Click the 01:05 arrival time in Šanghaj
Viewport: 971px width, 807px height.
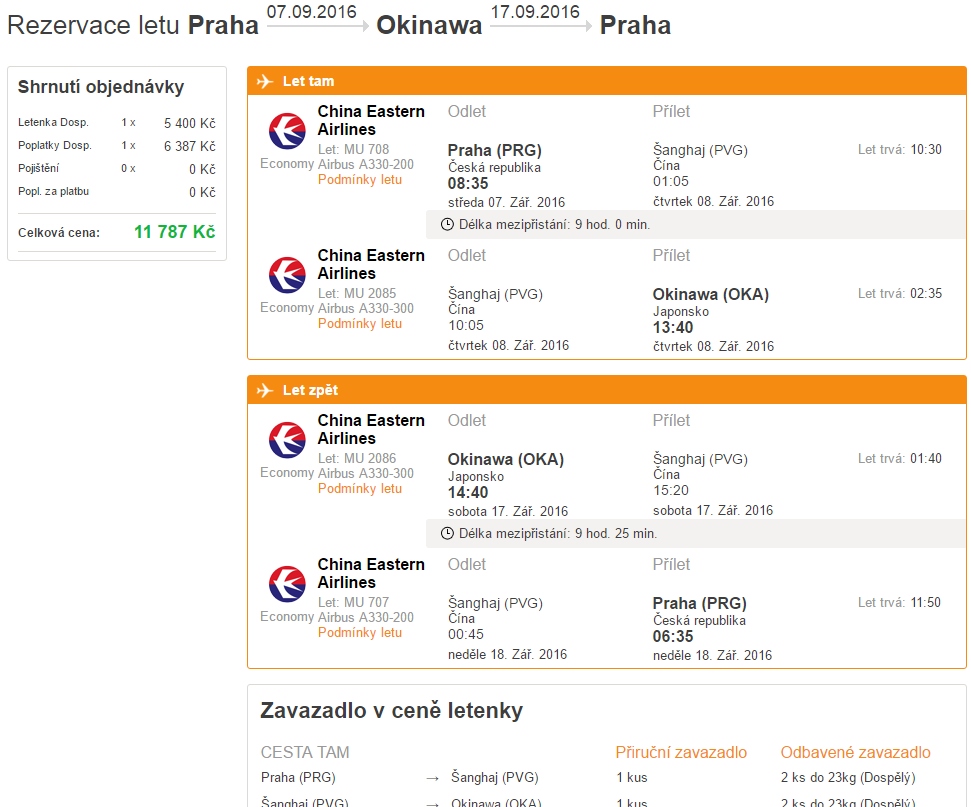pyautogui.click(x=671, y=181)
